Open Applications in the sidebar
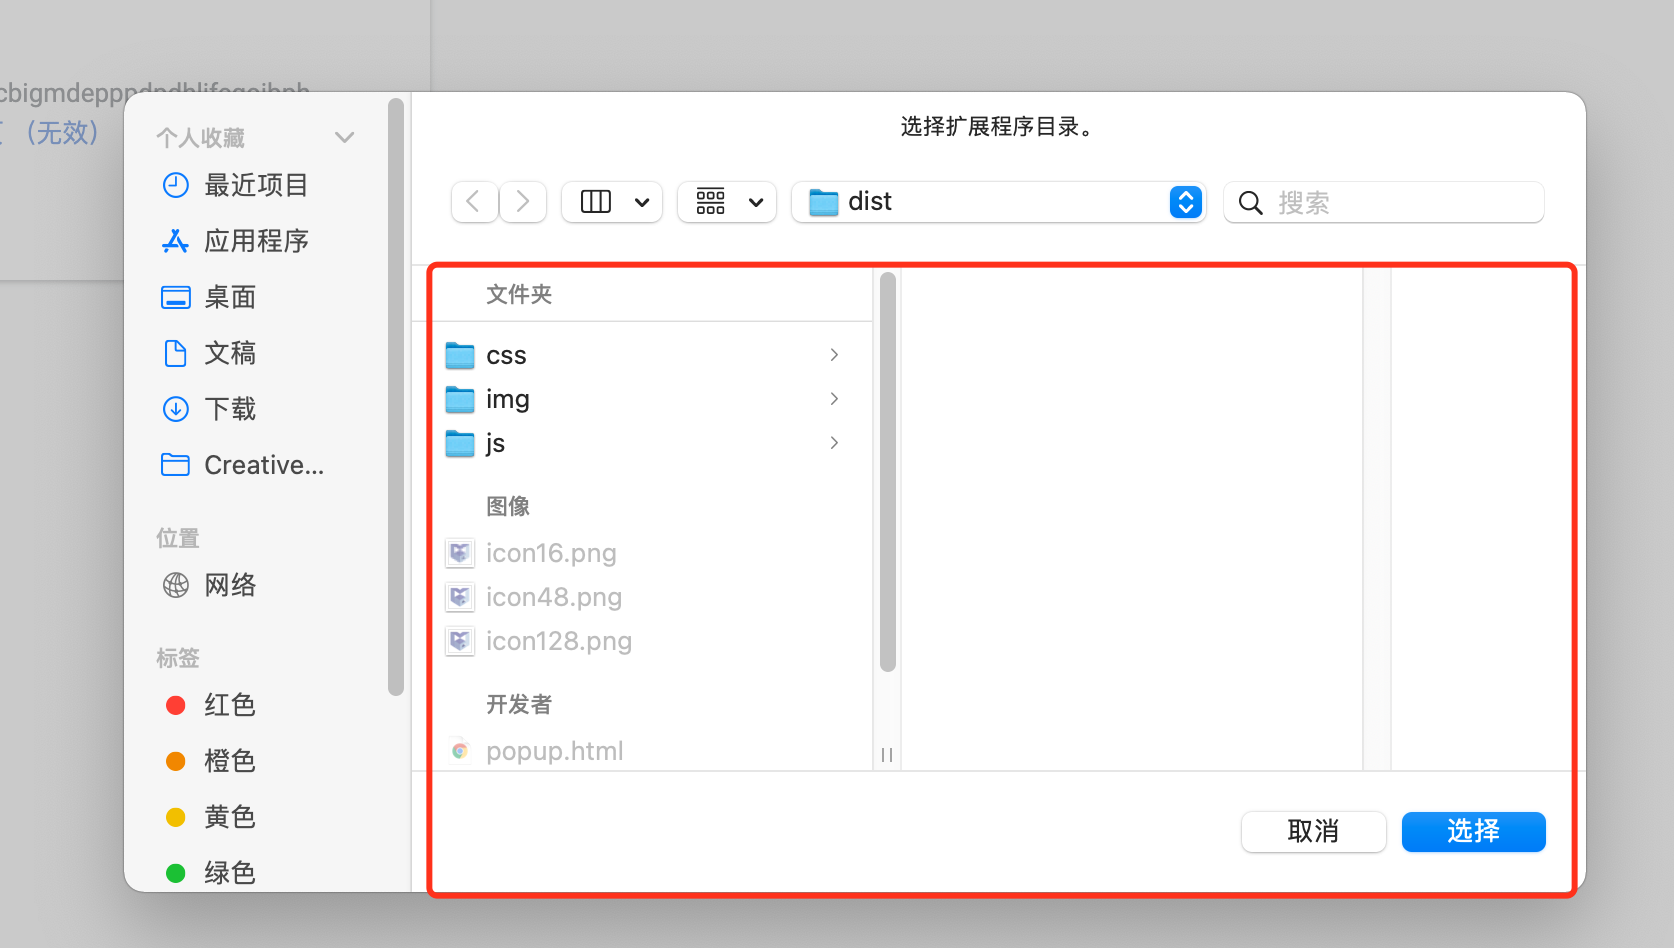The image size is (1674, 948). coord(255,241)
